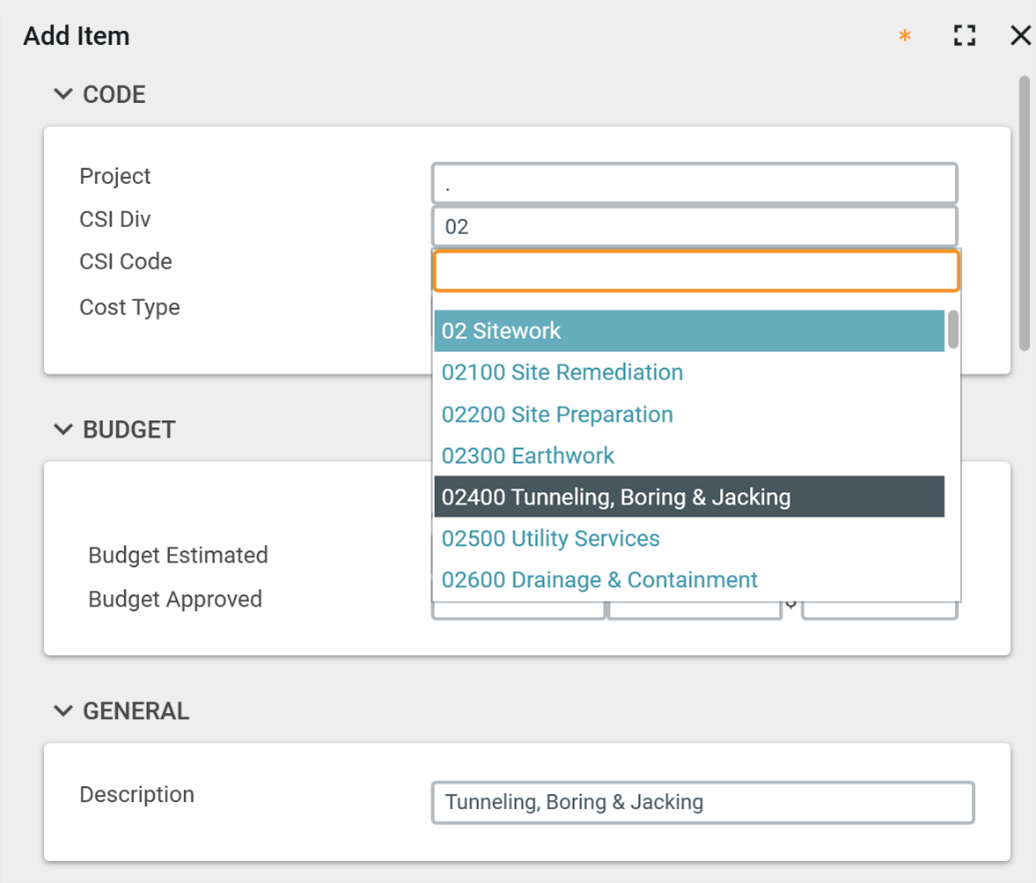1036x883 pixels.
Task: Click the Project input field
Action: [694, 184]
